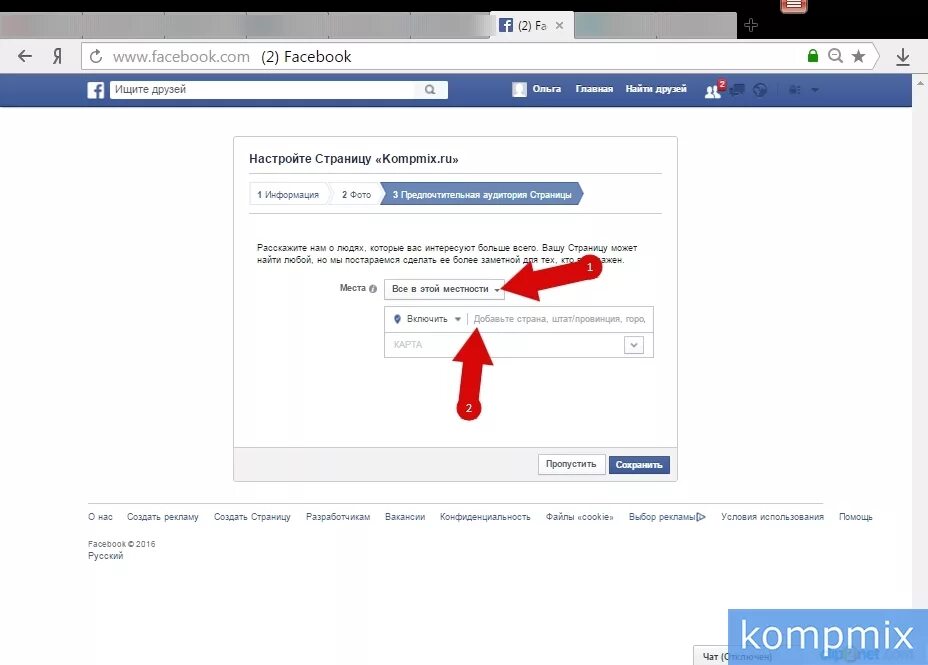Open downloads with the arrow icon
Viewport: 928px width, 665px height.
903,57
